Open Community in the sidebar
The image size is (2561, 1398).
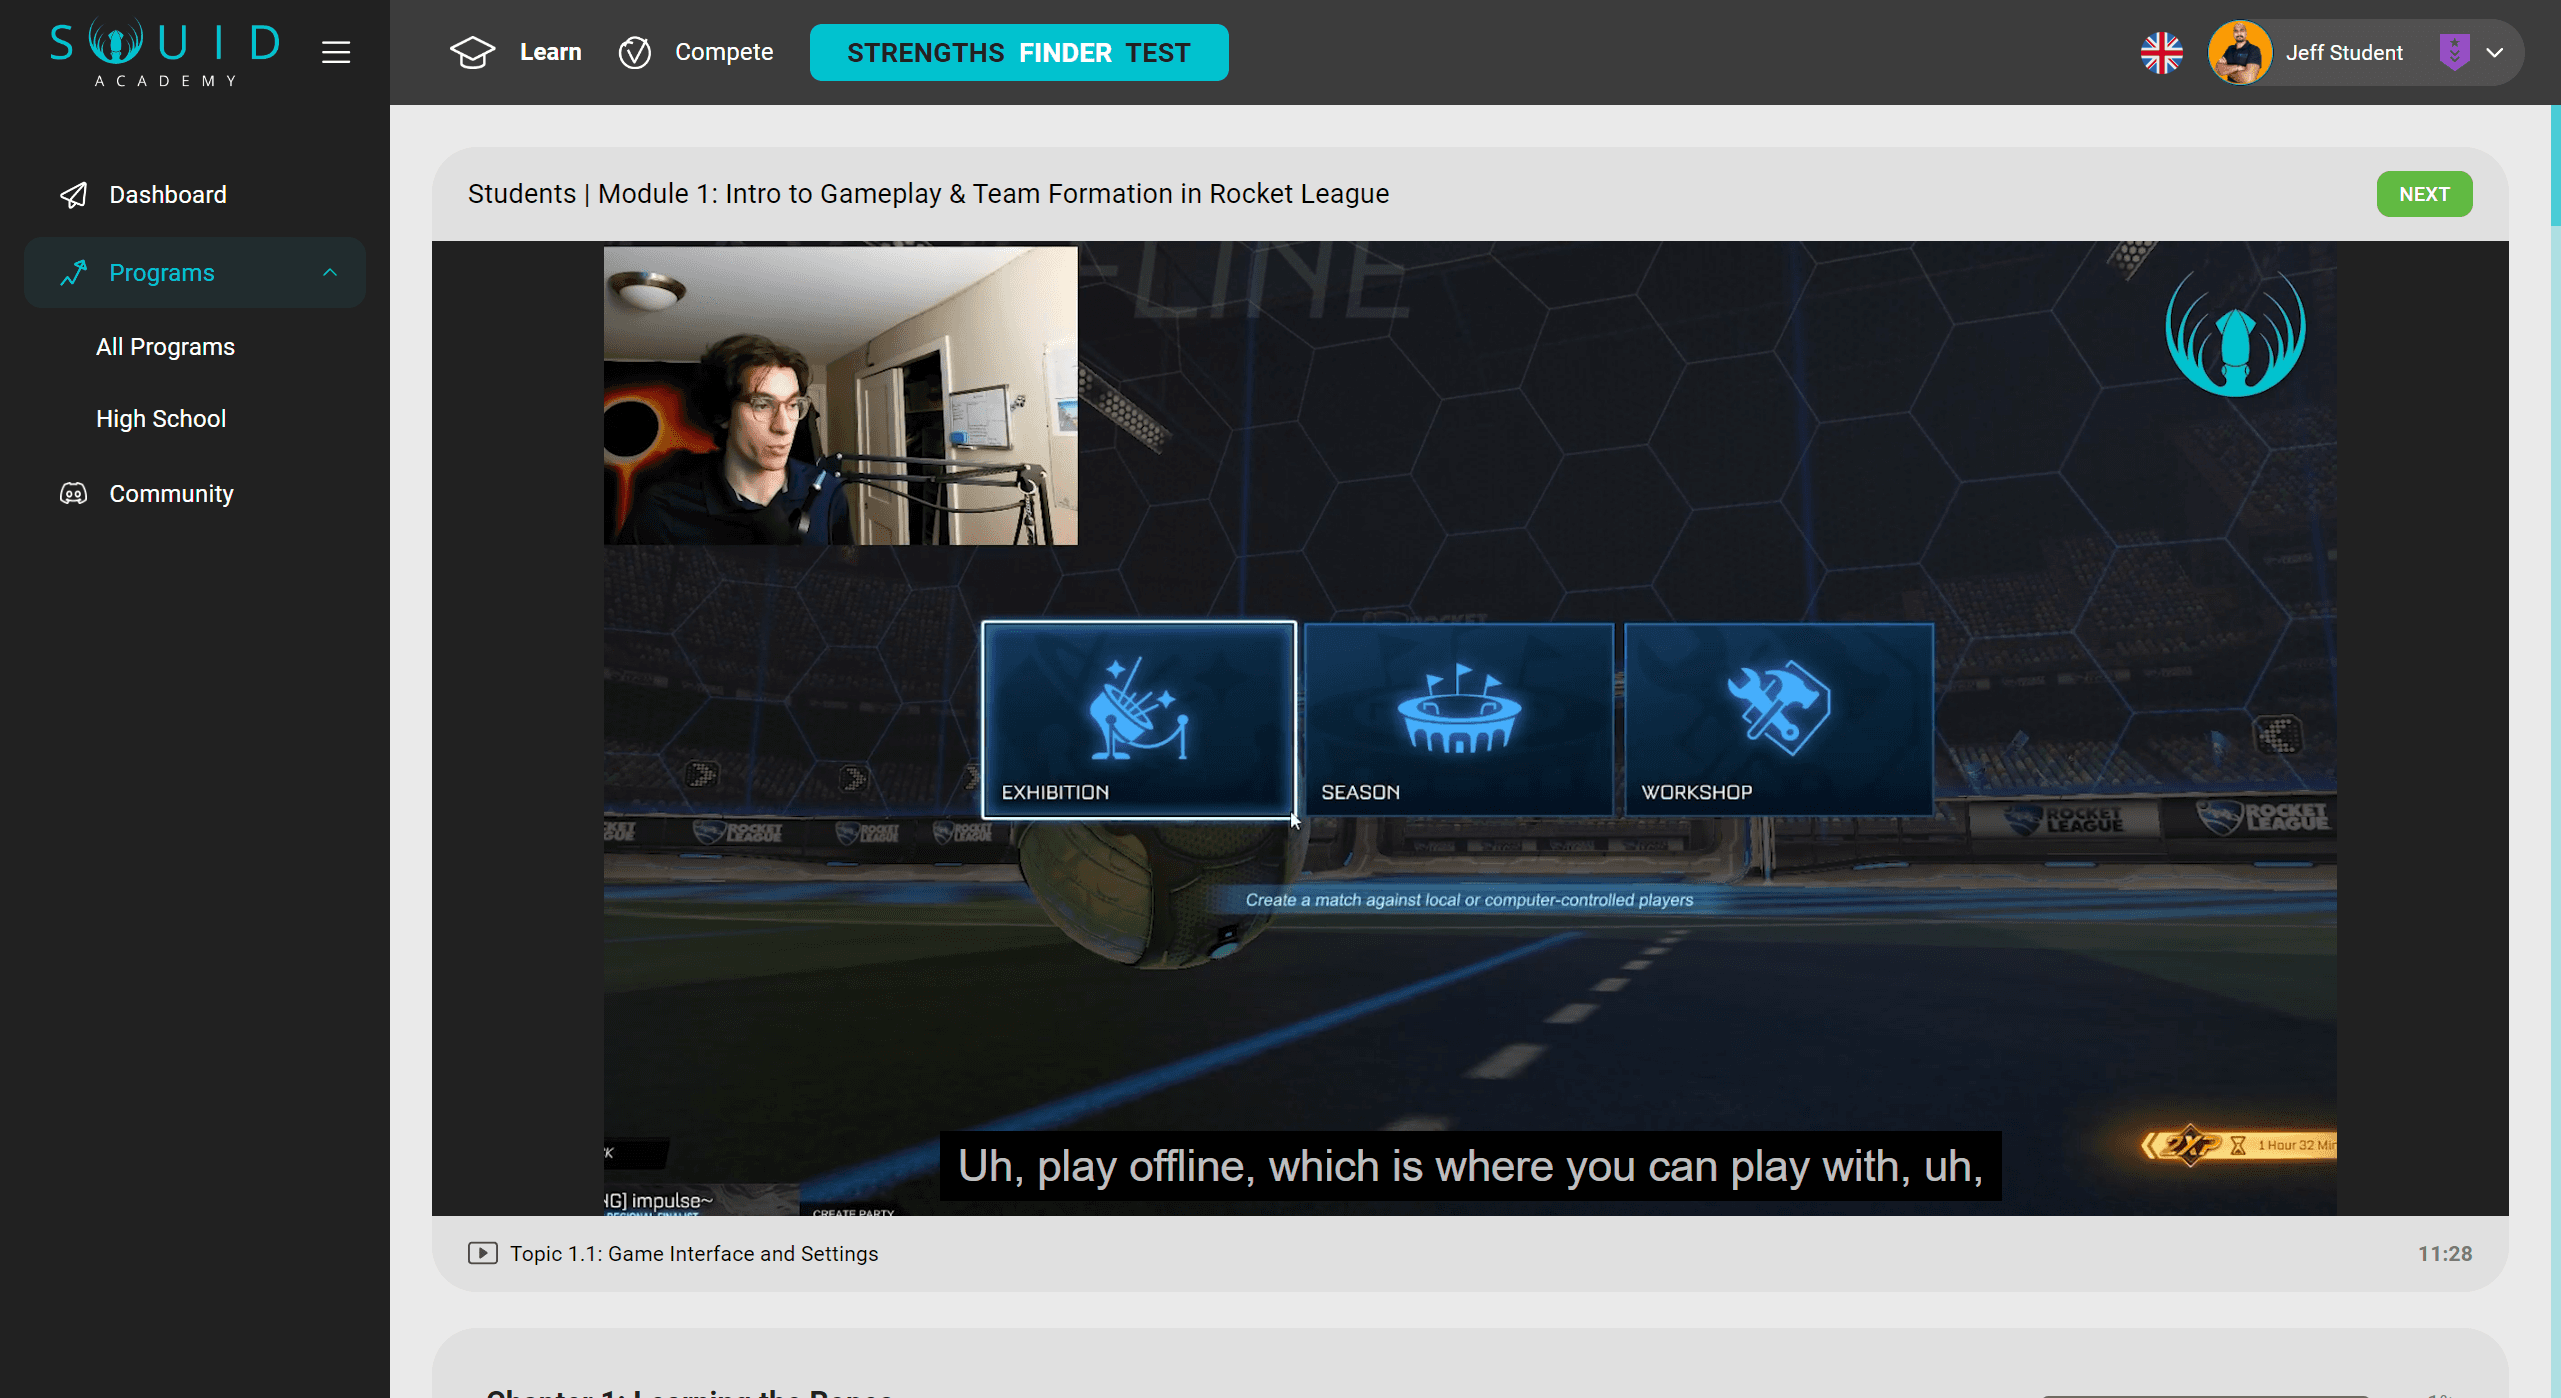tap(171, 493)
